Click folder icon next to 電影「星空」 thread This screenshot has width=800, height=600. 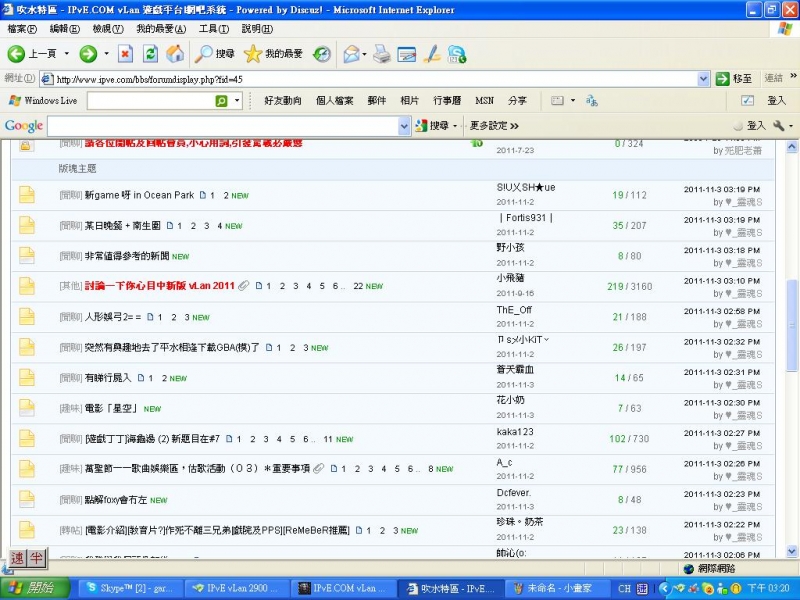click(27, 408)
